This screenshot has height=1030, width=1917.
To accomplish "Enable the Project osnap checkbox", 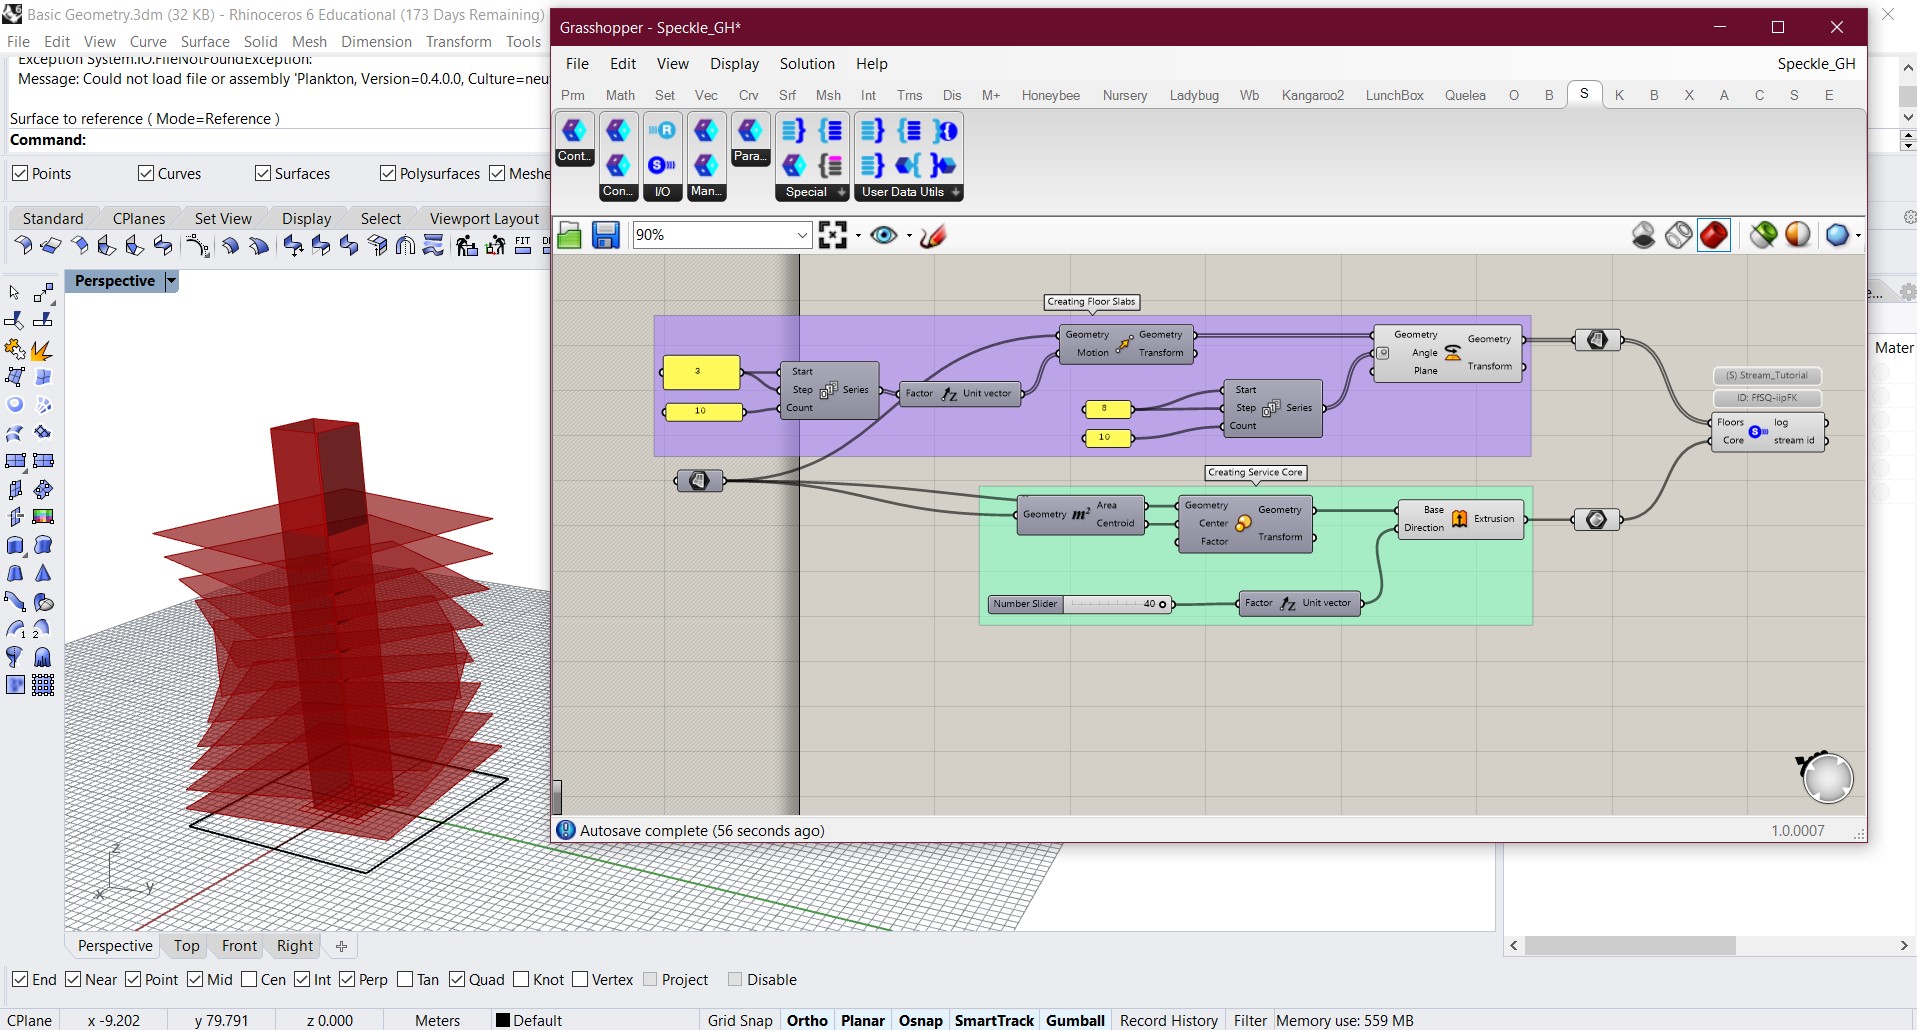I will (x=651, y=980).
